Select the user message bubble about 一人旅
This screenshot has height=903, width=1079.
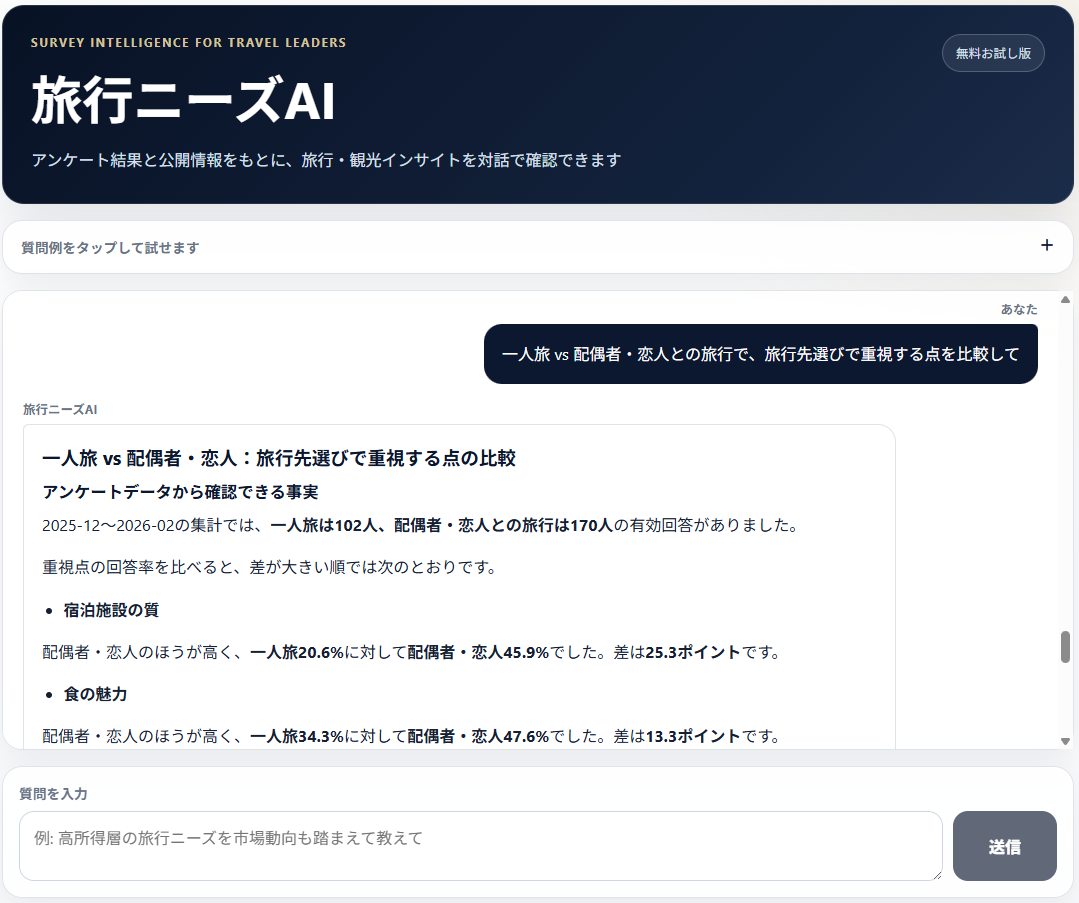(760, 354)
